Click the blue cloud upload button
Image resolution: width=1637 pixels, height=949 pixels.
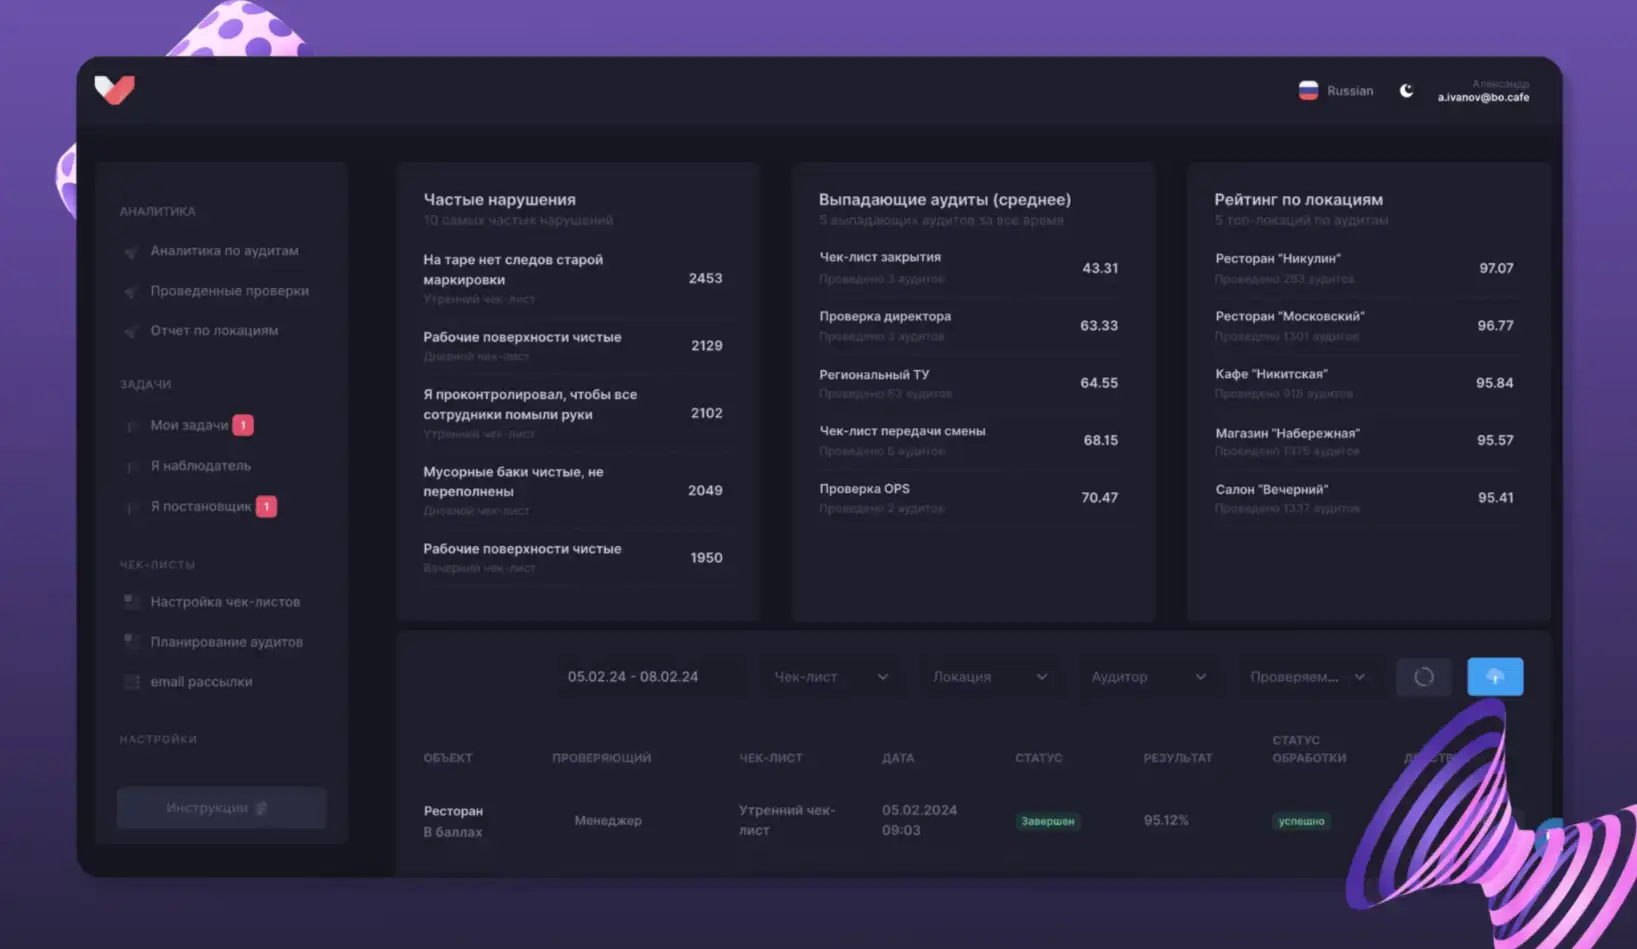[1495, 677]
